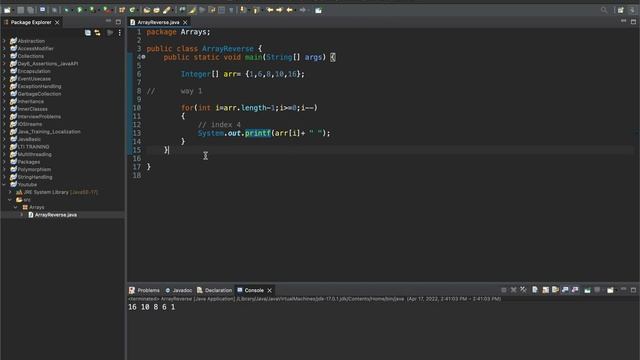Click the Debug bug icon in toolbar
The height and width of the screenshot is (360, 640).
(x=67, y=10)
